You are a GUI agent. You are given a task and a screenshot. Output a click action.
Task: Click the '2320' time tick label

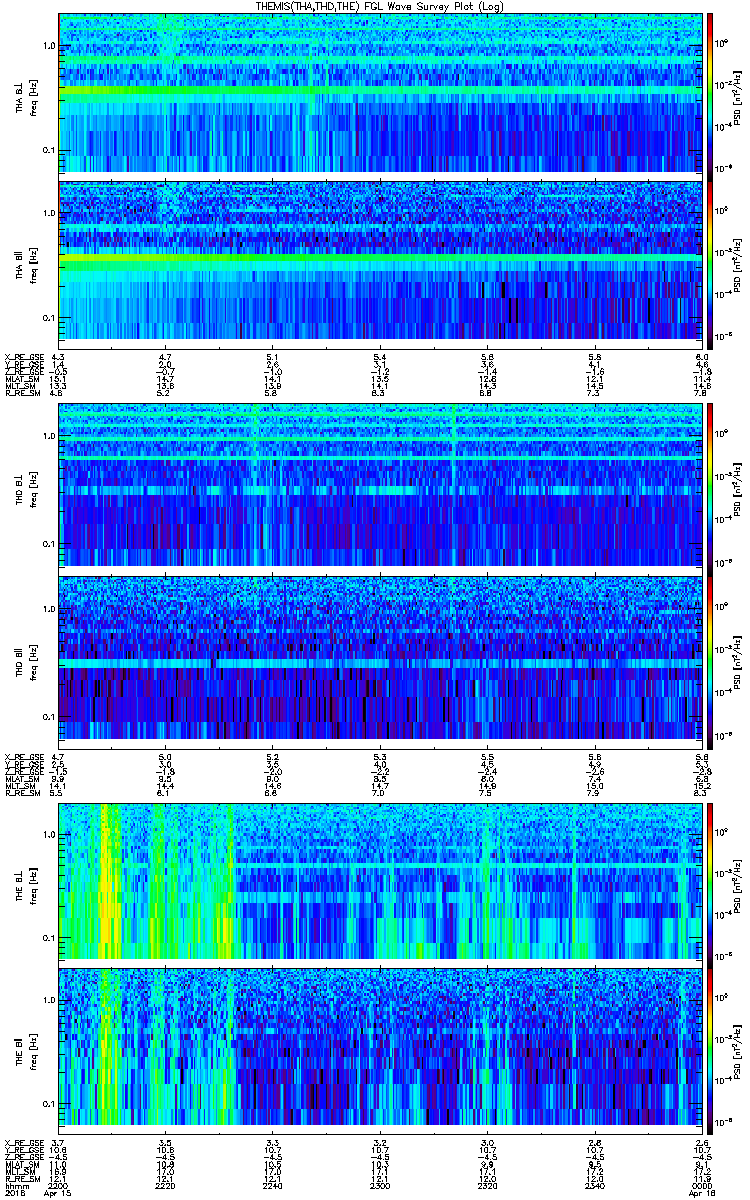(486, 1184)
